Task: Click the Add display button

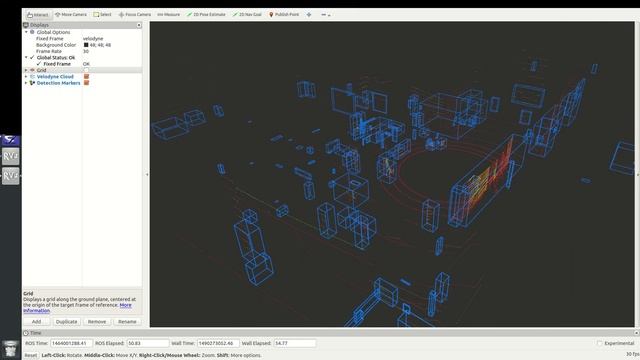Action: tap(36, 322)
